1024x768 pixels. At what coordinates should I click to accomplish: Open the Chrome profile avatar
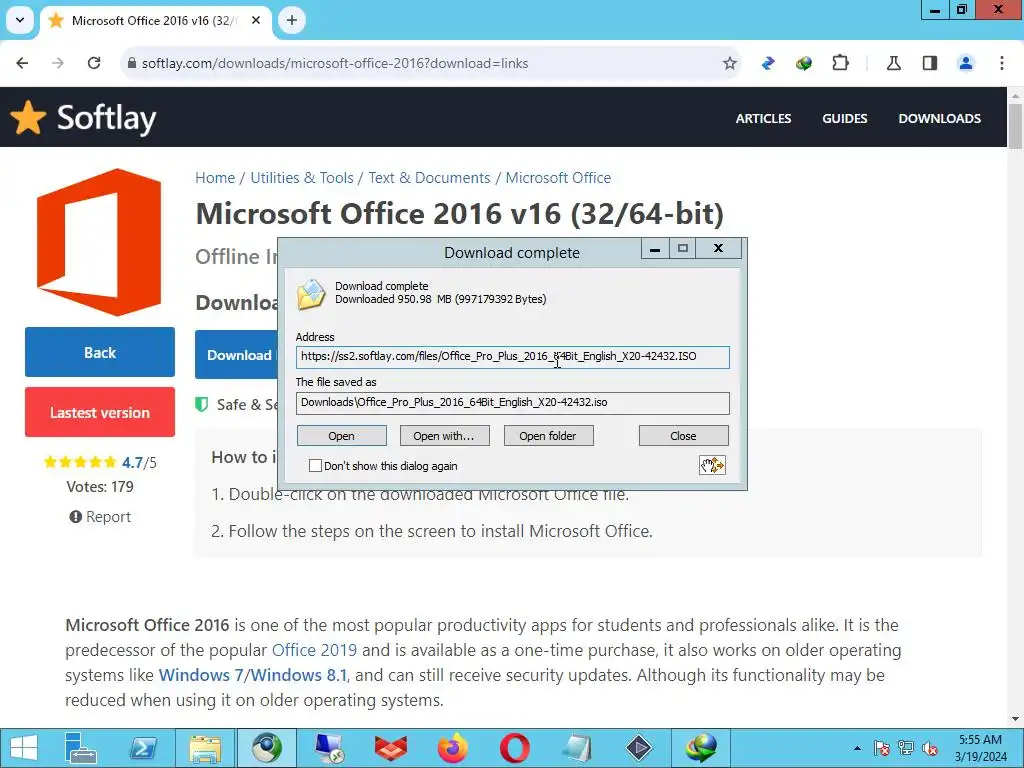[x=965, y=63]
